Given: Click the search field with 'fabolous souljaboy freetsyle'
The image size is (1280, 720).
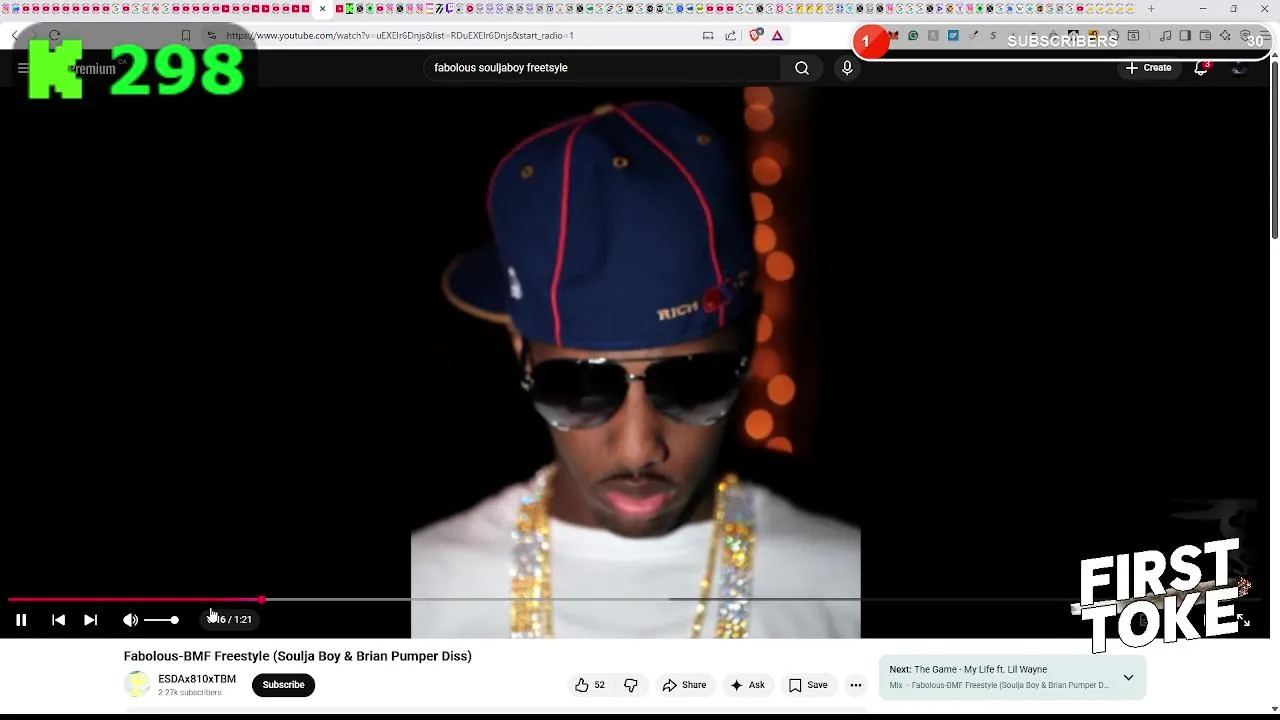Looking at the screenshot, I should point(600,68).
